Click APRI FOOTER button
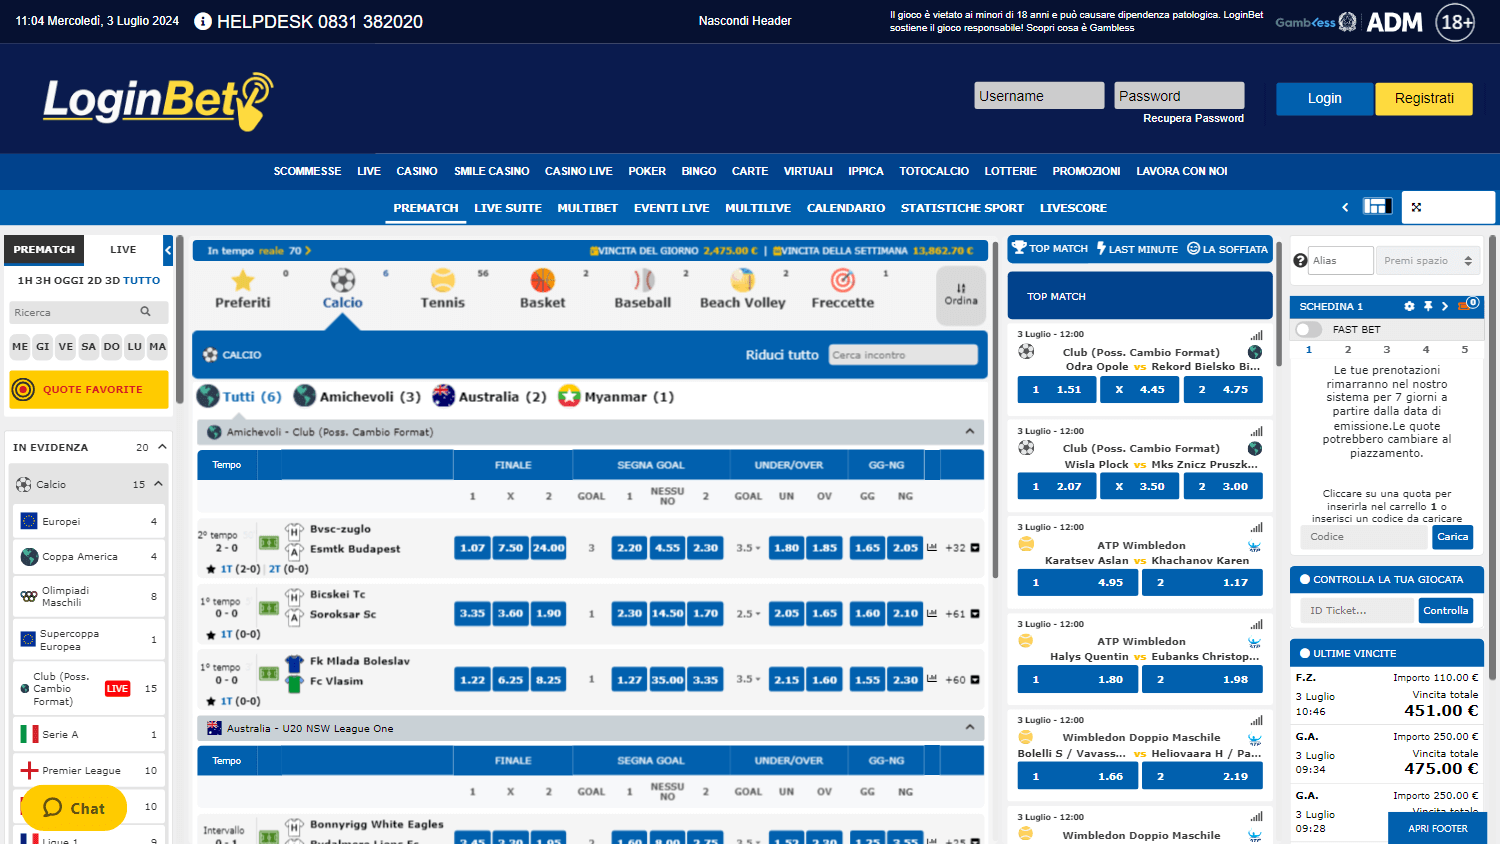The width and height of the screenshot is (1500, 844). coord(1438,828)
